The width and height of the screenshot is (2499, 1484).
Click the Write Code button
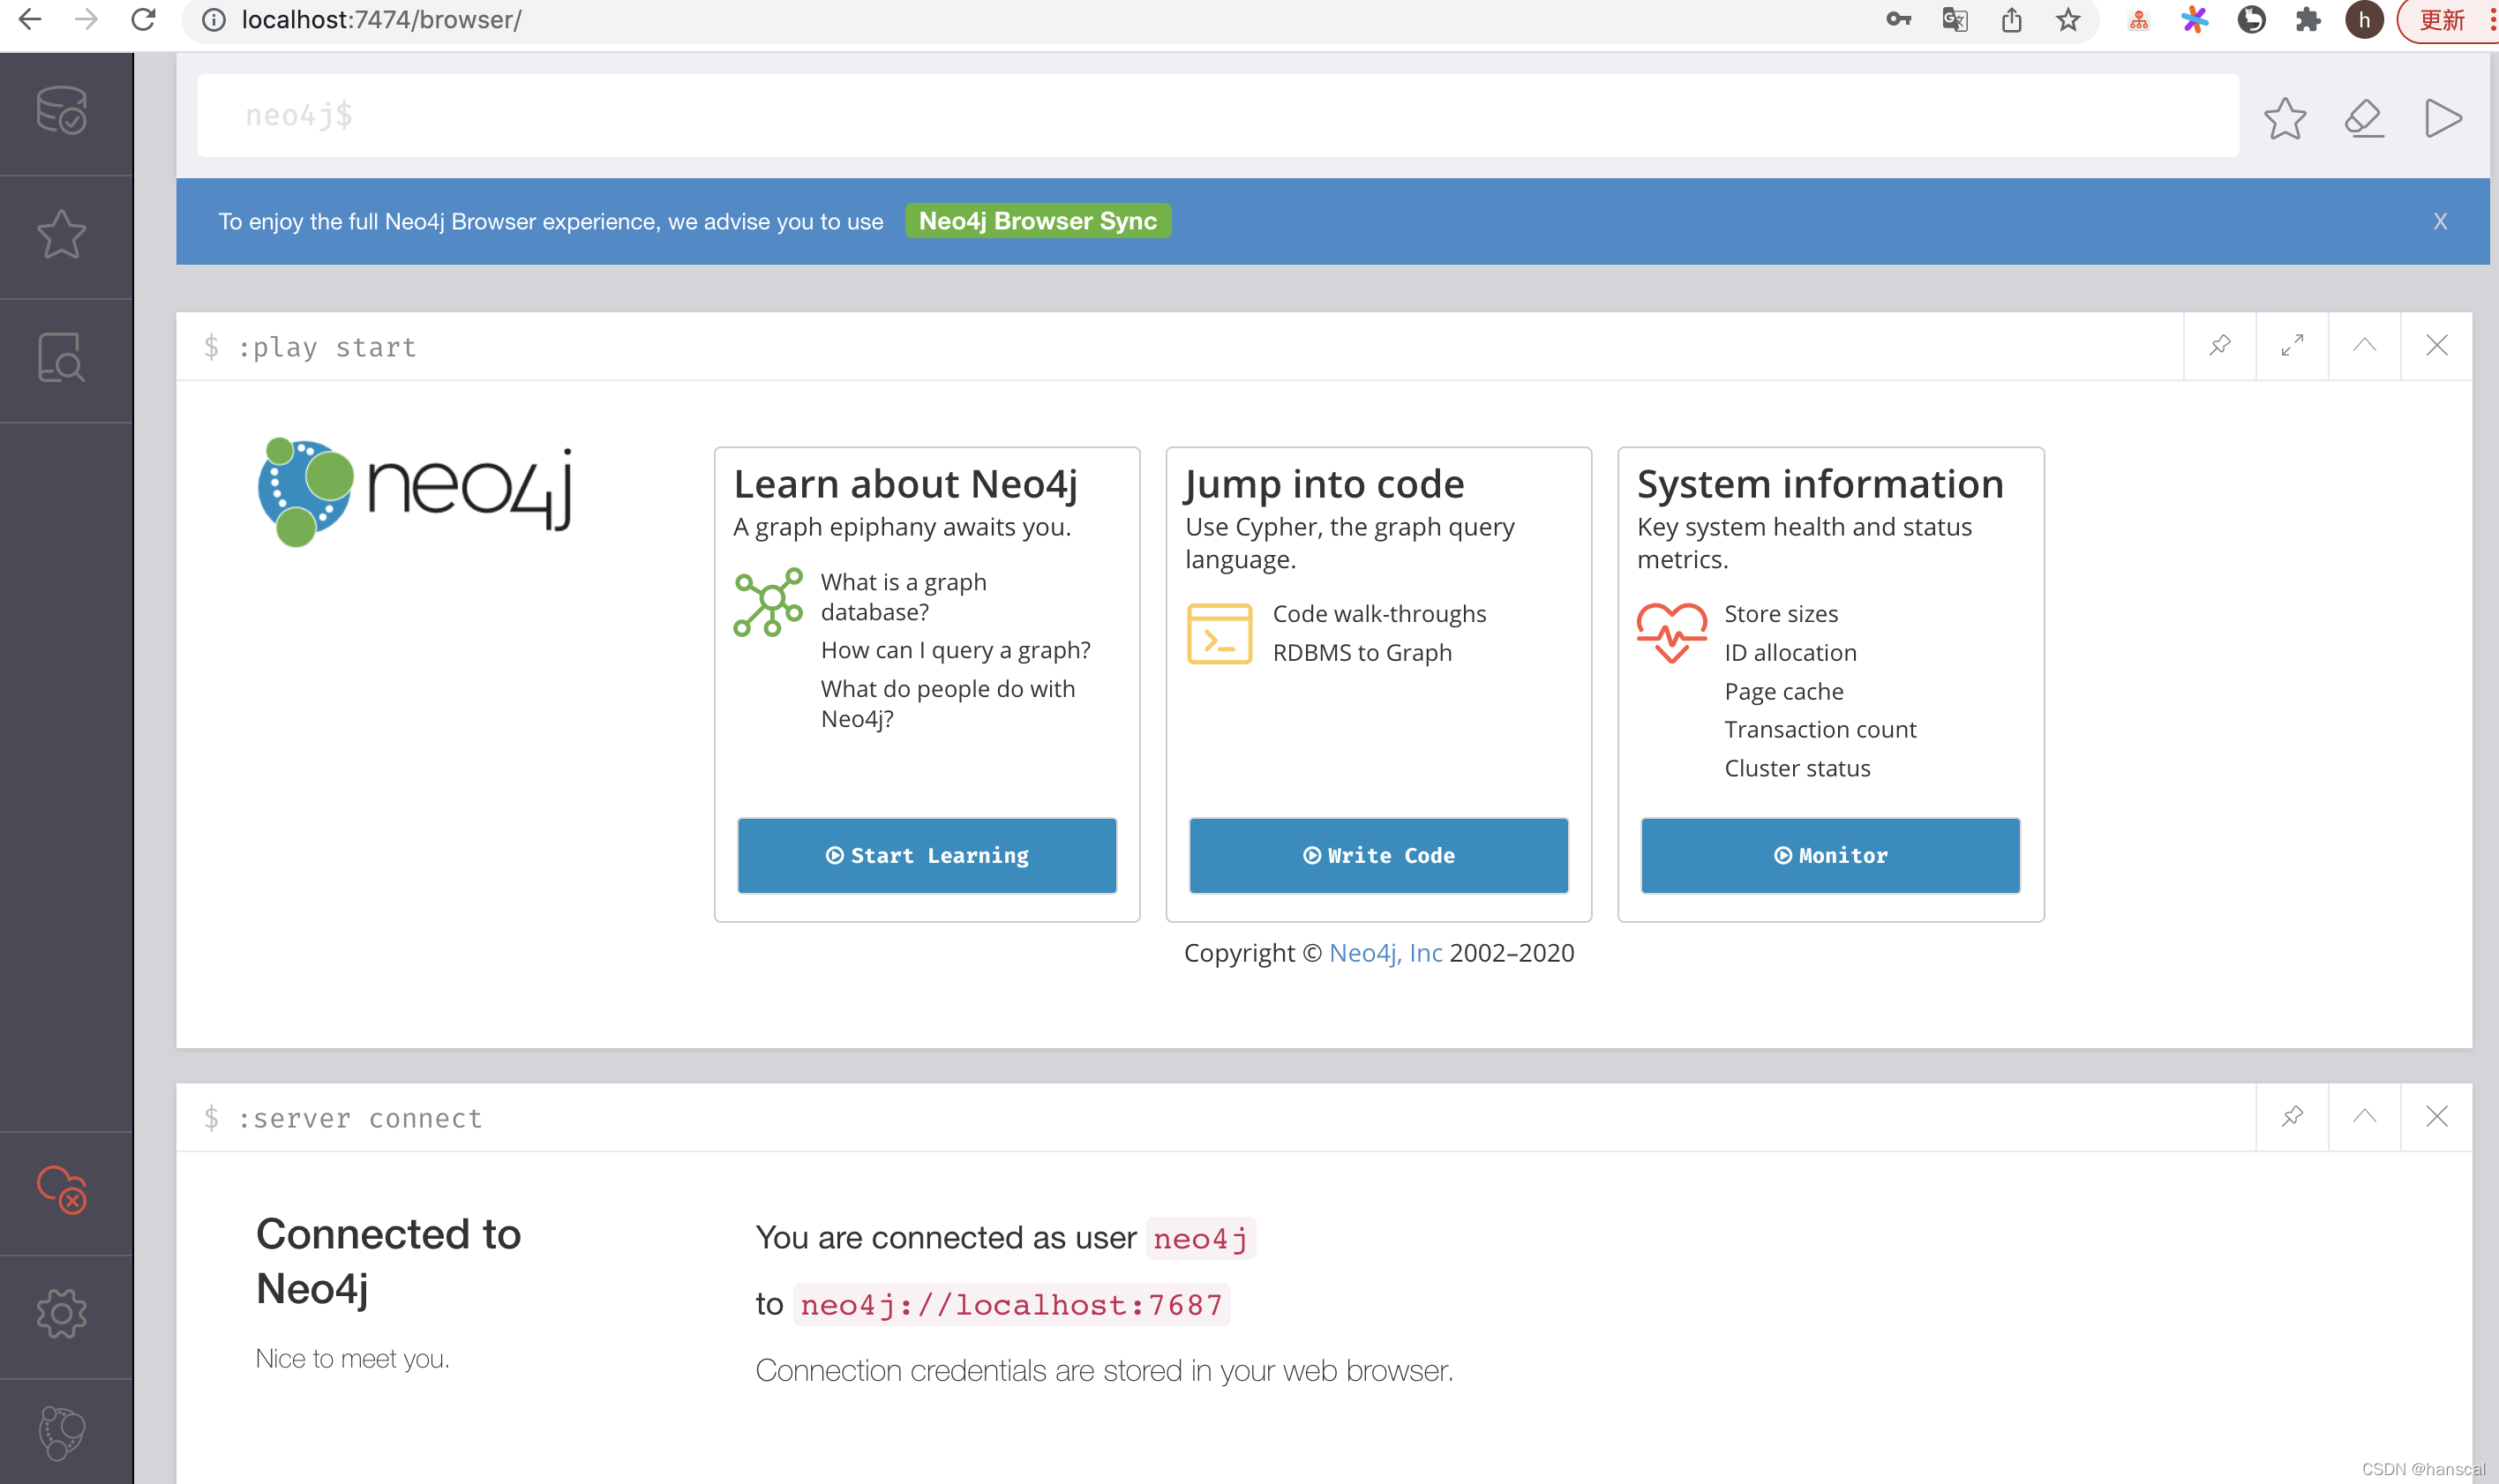(x=1377, y=855)
